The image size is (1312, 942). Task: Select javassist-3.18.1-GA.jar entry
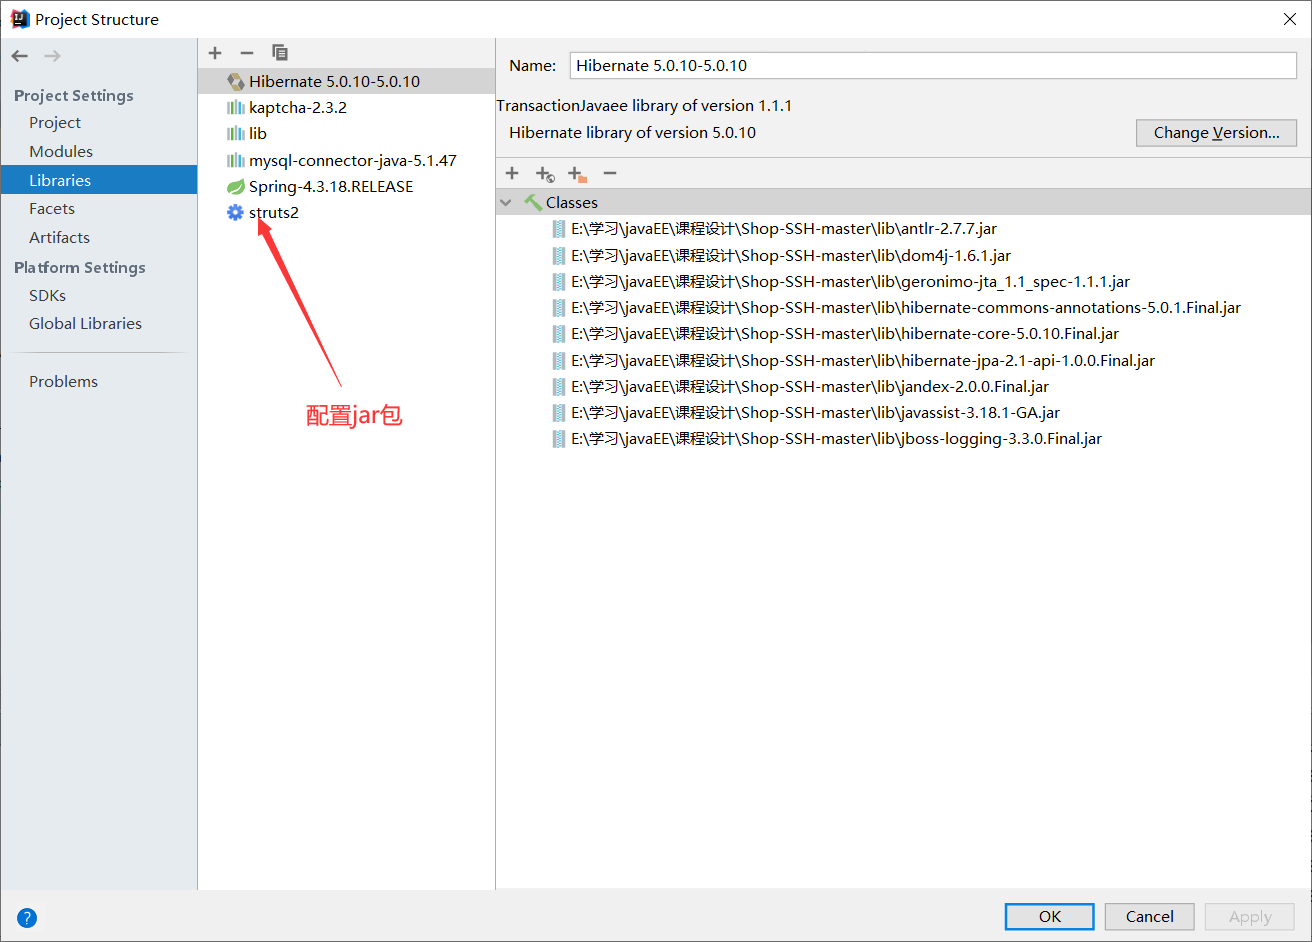click(815, 412)
